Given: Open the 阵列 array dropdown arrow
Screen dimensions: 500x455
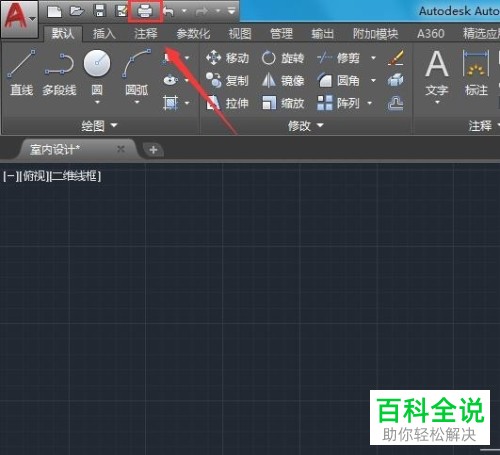Looking at the screenshot, I should coord(369,103).
